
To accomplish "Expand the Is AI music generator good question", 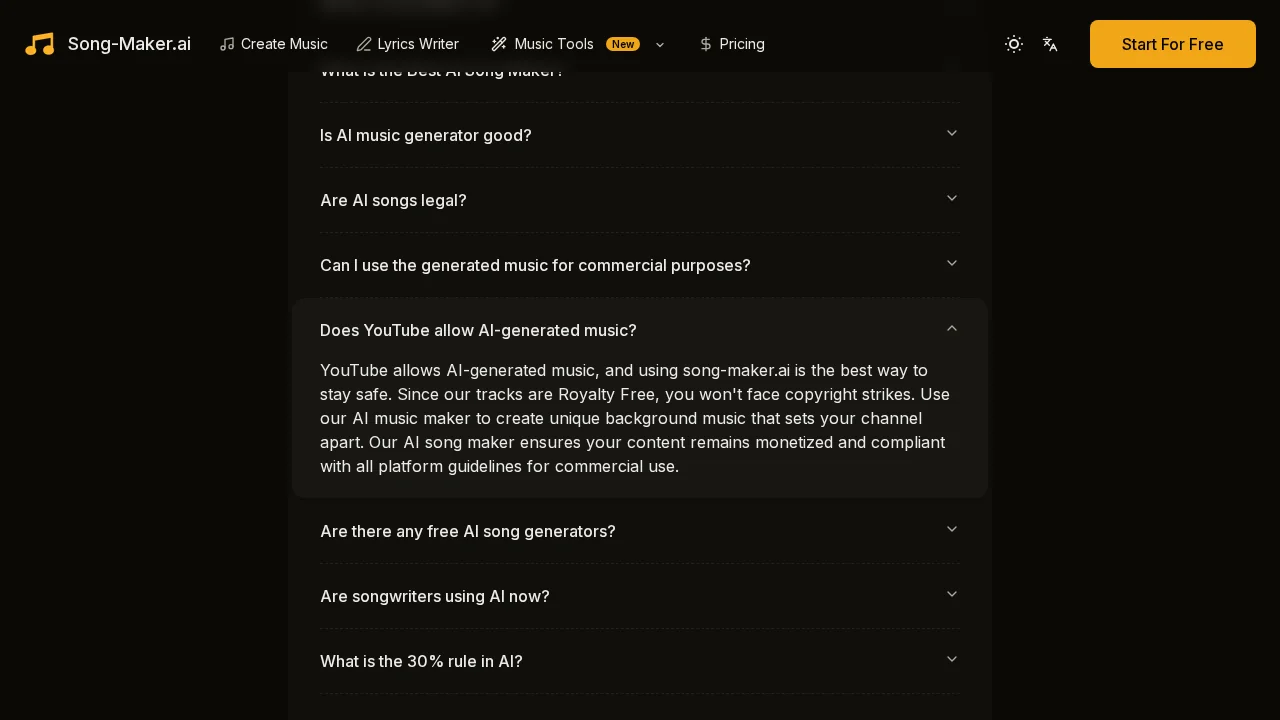I will coord(952,133).
